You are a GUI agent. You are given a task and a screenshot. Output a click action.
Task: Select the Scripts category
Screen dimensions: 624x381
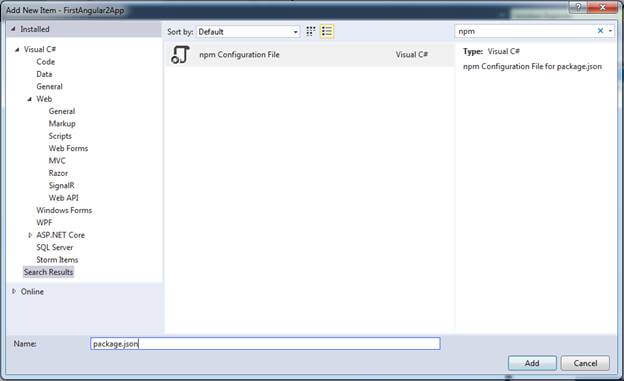coord(60,136)
